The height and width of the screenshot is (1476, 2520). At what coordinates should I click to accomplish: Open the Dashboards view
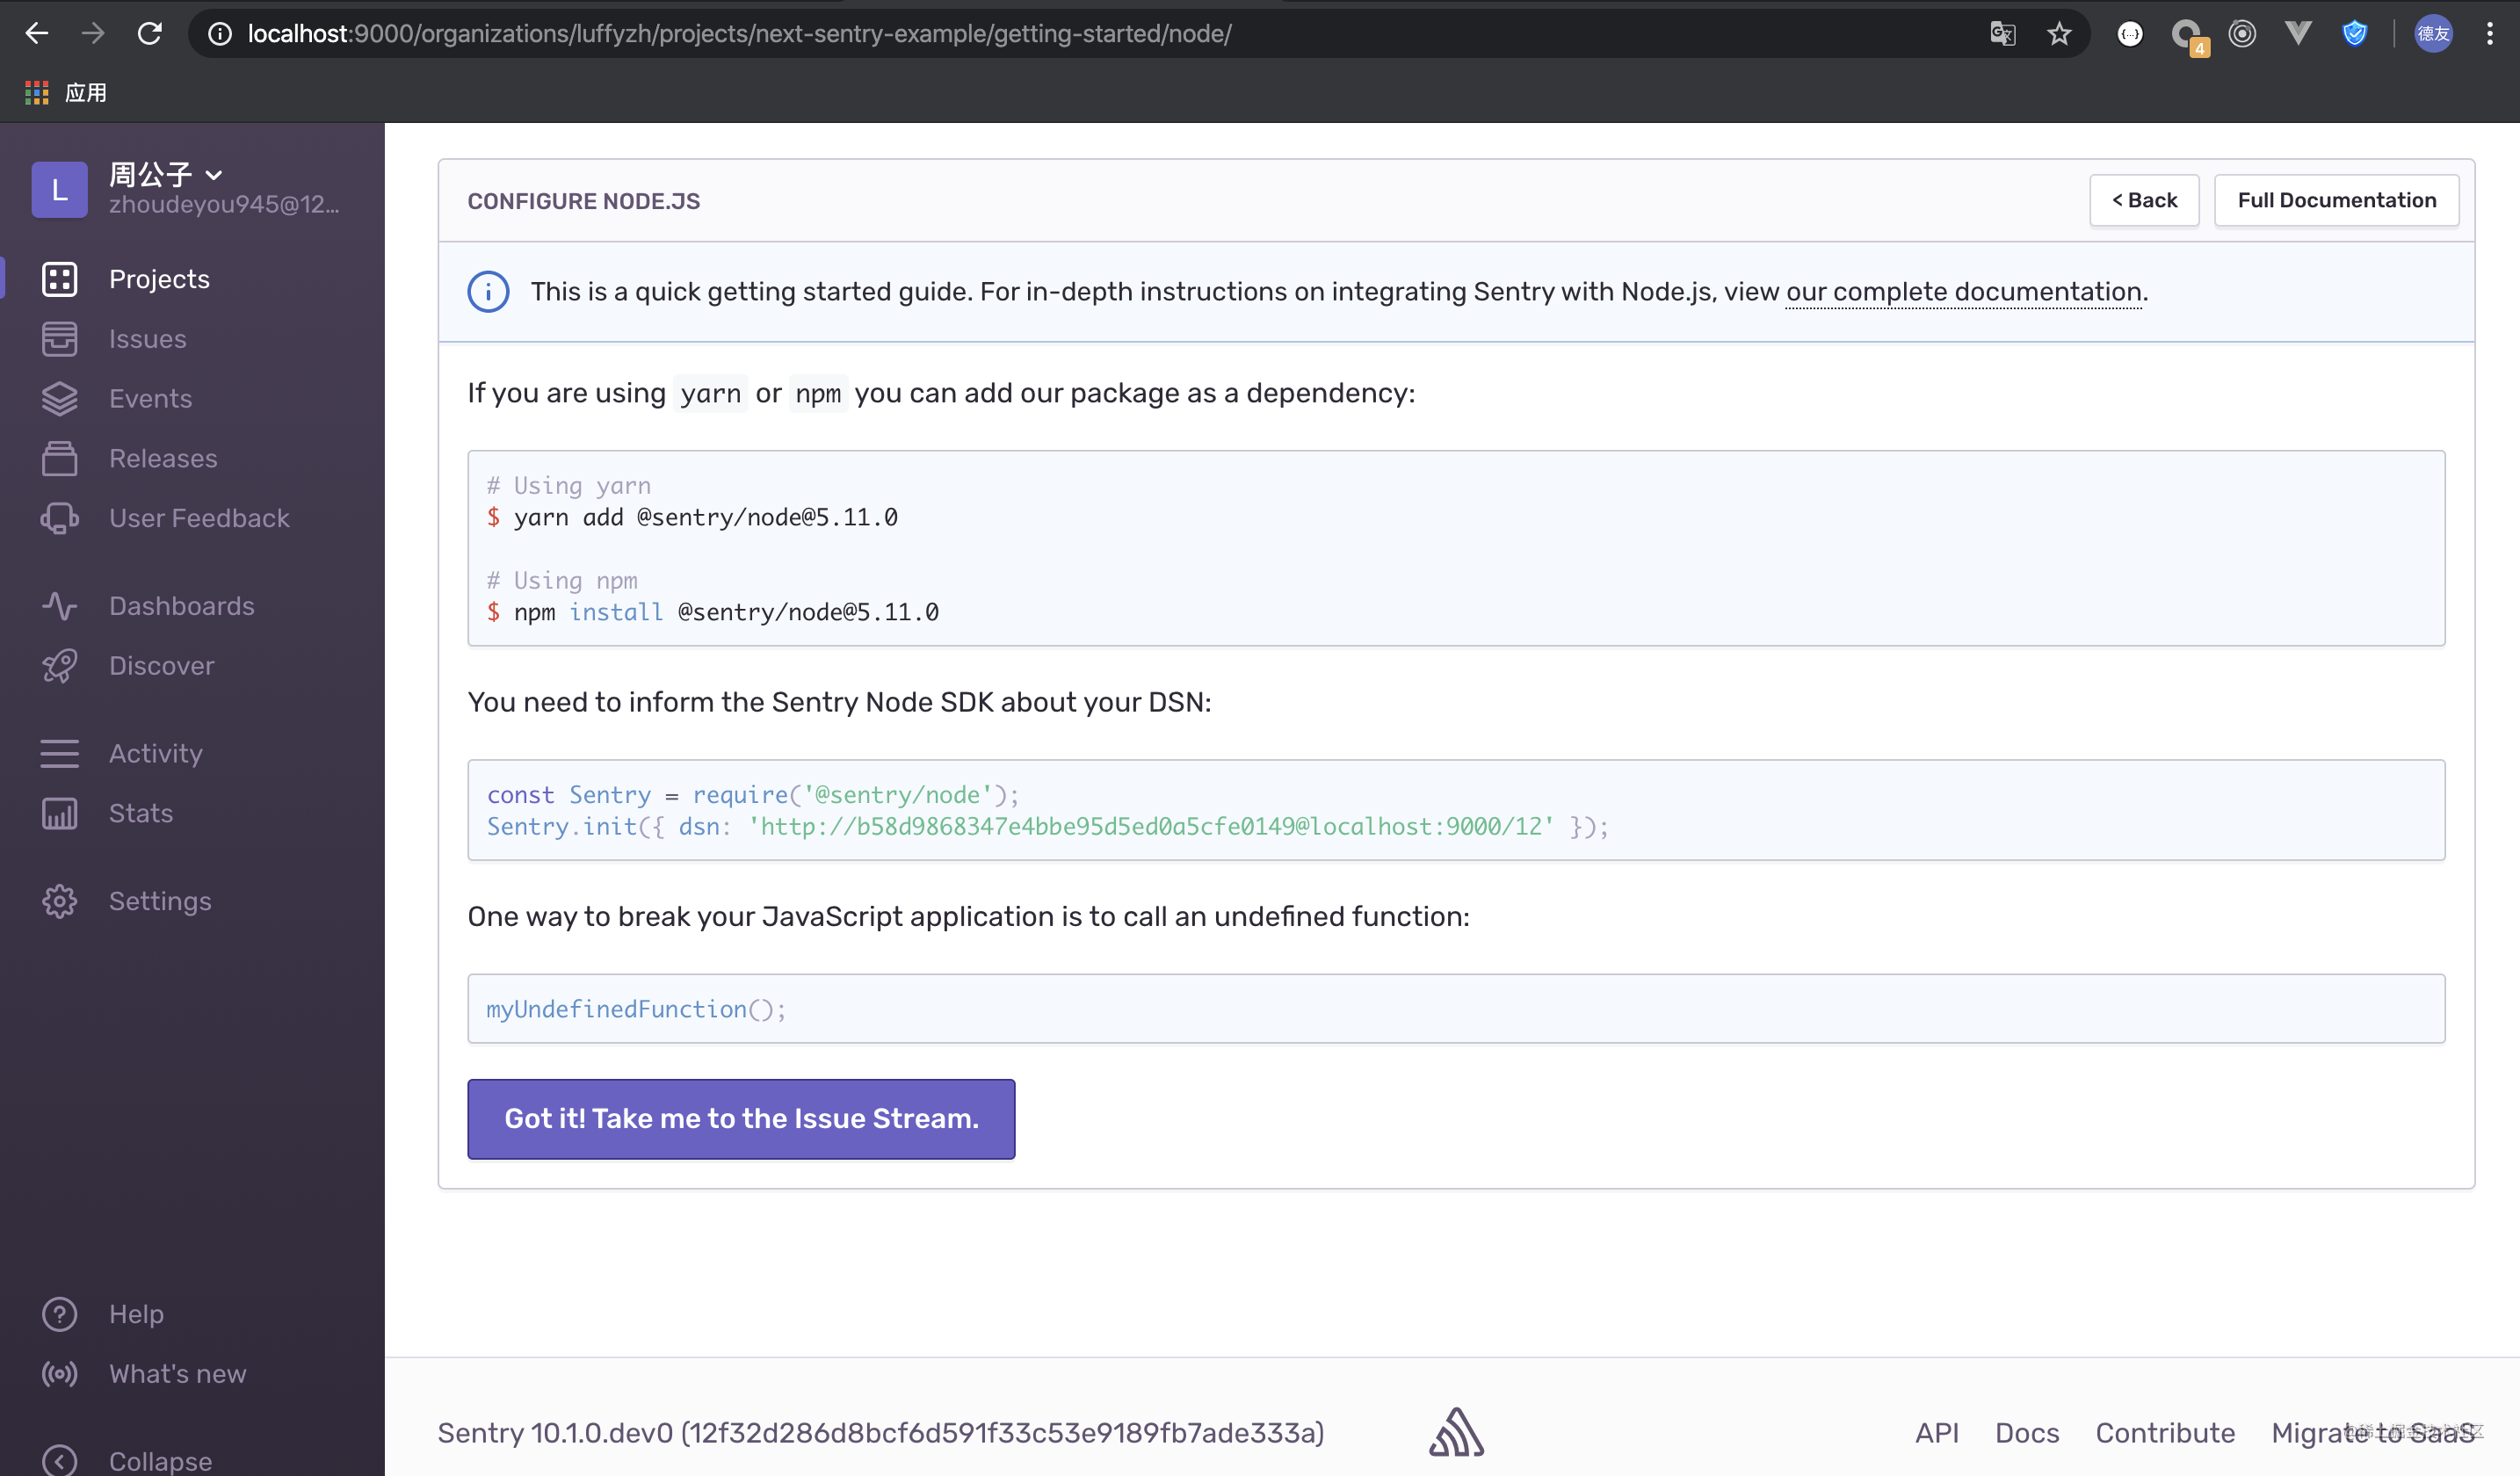181,605
